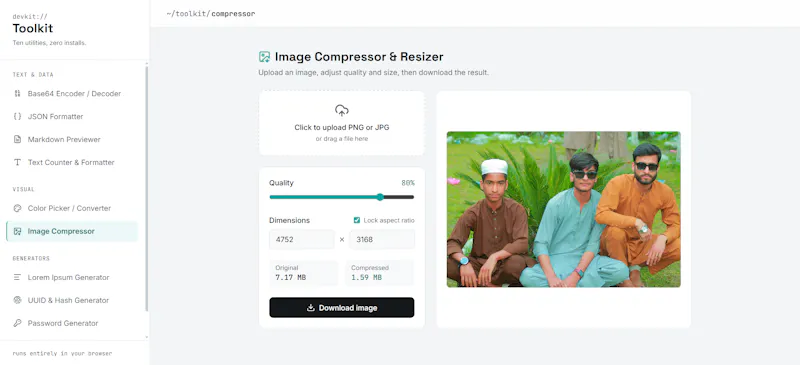Click the uploaded image preview thumbnail
The image size is (800, 365).
pyautogui.click(x=564, y=209)
